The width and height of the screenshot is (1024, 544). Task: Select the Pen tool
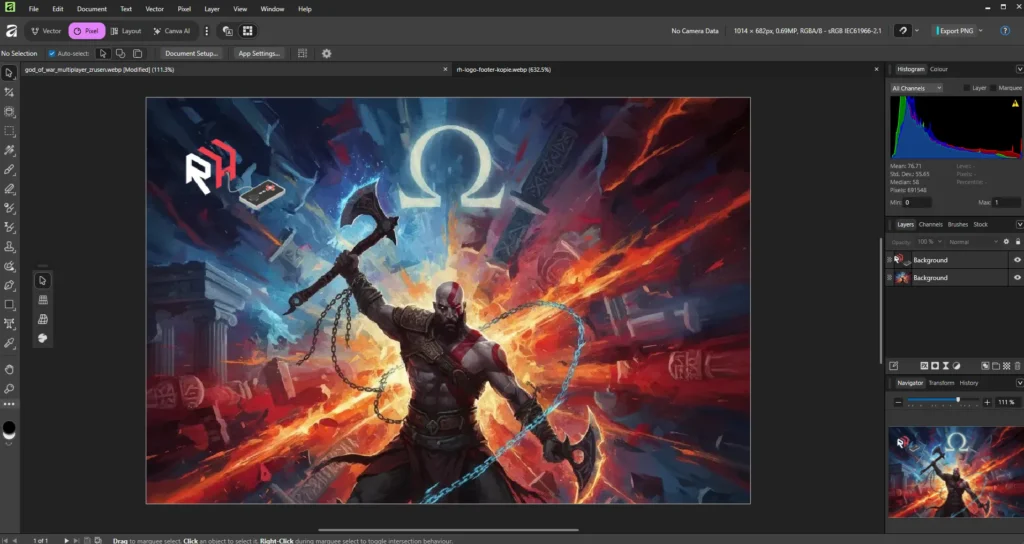(9, 285)
